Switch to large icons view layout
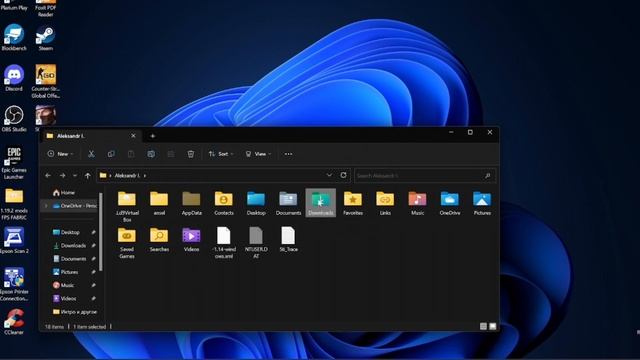640x360 pixels. click(493, 326)
